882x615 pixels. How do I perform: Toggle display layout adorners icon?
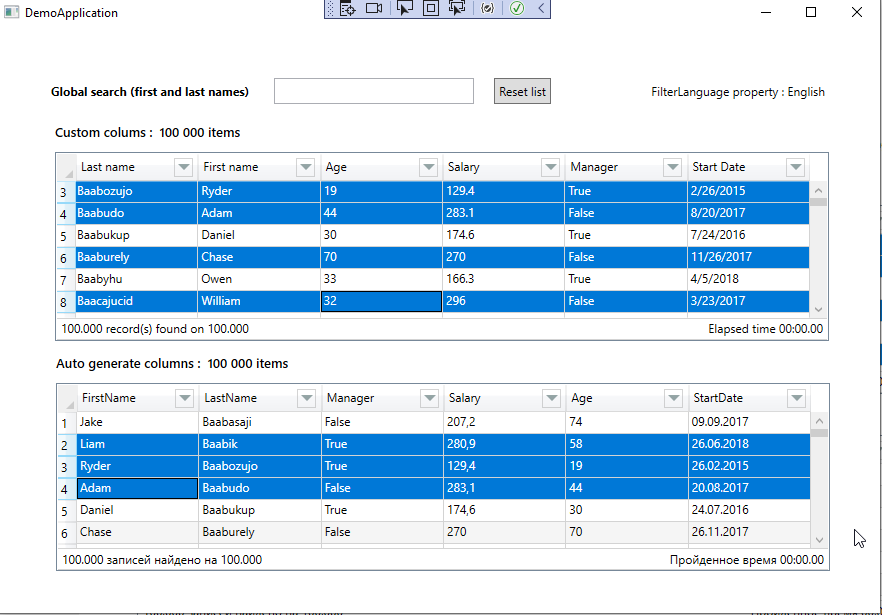(x=433, y=9)
